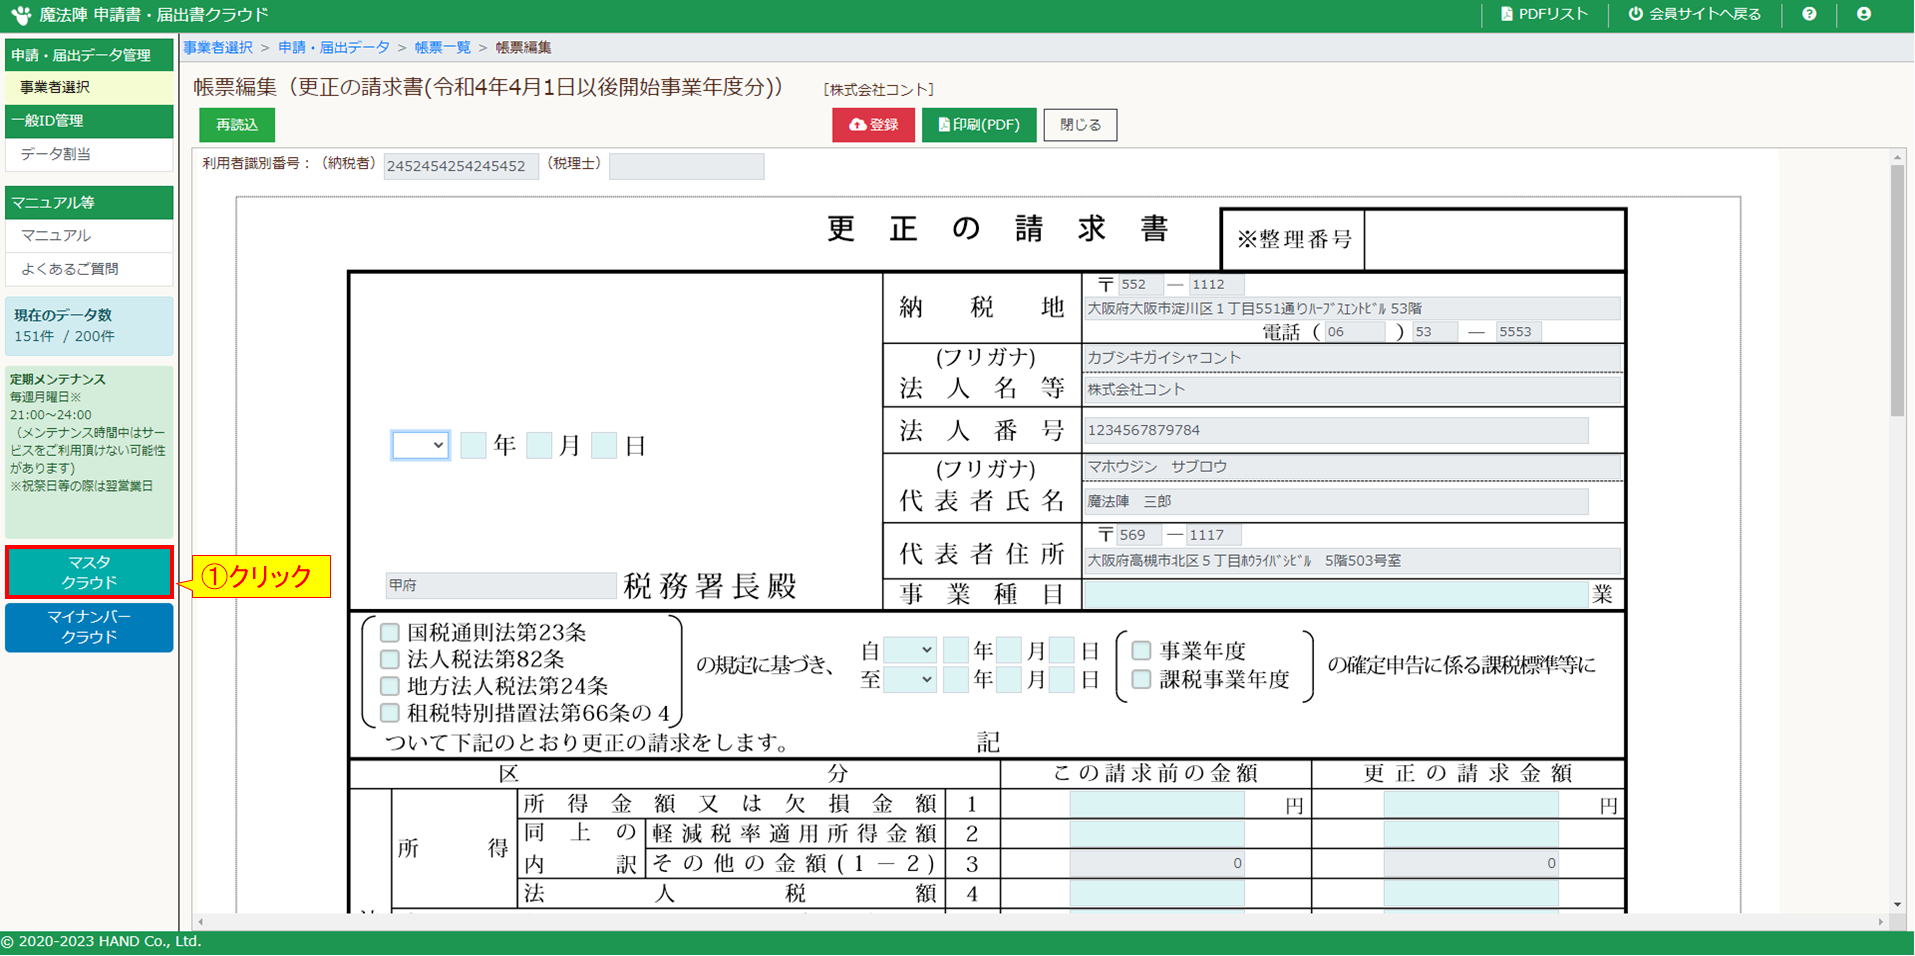
Task: Click the 代表者氏名 field 魔法陣 三郎
Action: [x=1336, y=502]
